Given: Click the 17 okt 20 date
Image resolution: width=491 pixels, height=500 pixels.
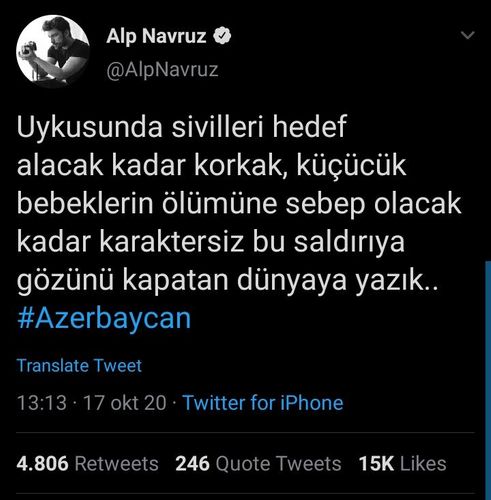Looking at the screenshot, I should (125, 403).
